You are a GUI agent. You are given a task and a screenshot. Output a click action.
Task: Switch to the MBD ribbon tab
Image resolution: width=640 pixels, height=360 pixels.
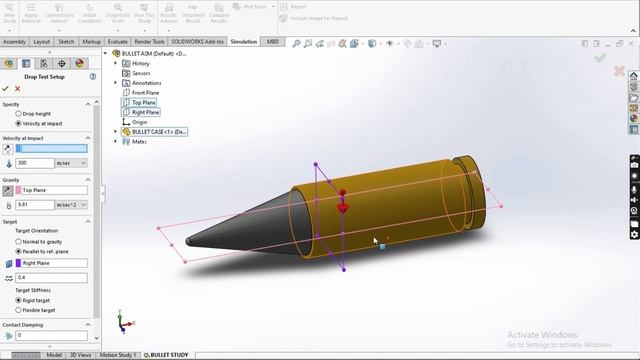[273, 42]
